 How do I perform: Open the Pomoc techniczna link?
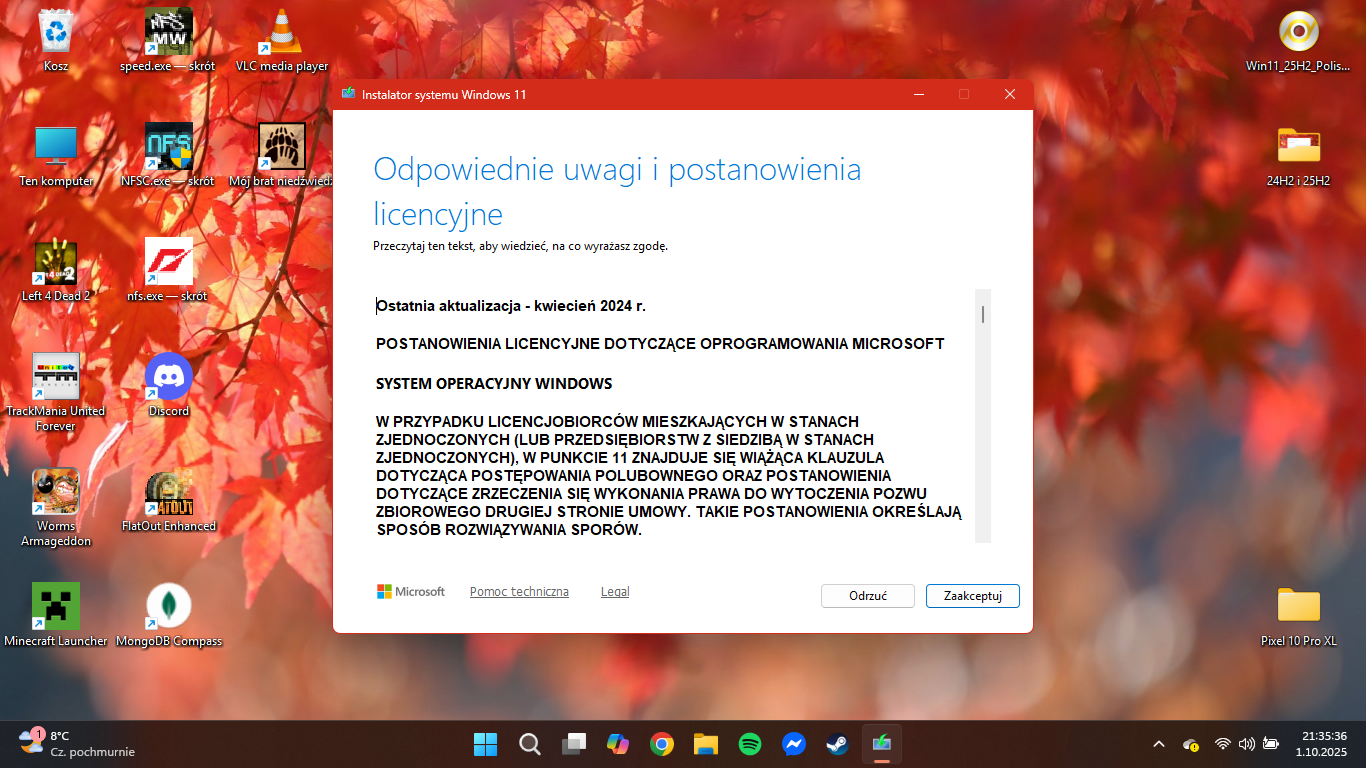(519, 592)
